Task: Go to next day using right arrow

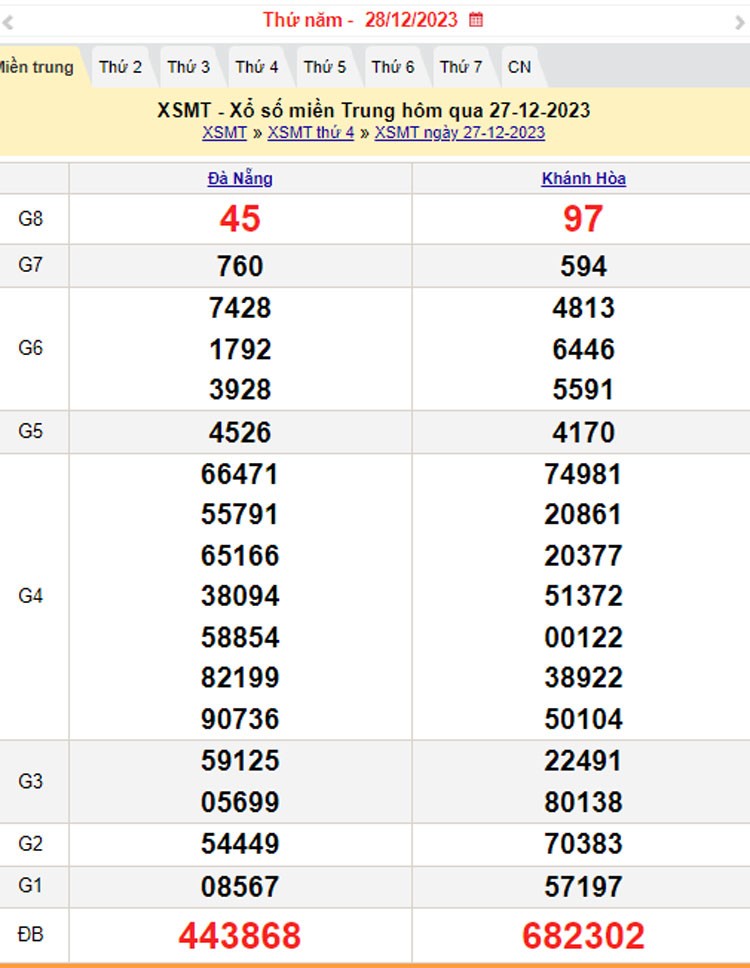Action: point(740,22)
